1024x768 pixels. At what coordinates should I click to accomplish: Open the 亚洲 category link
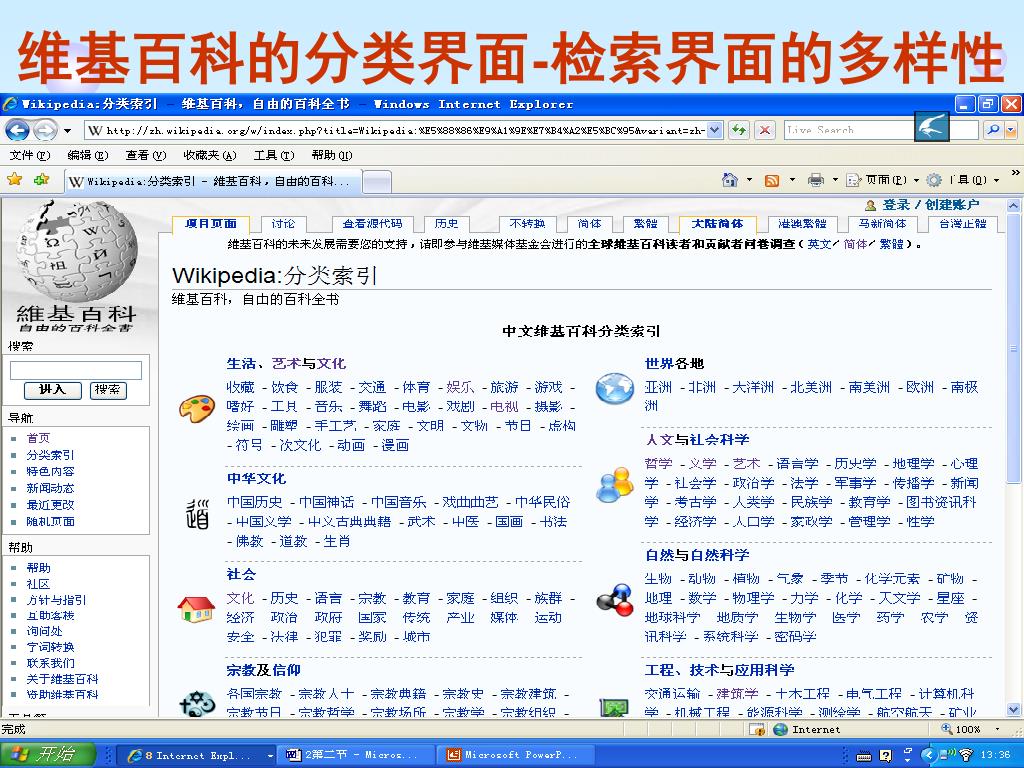tap(658, 387)
